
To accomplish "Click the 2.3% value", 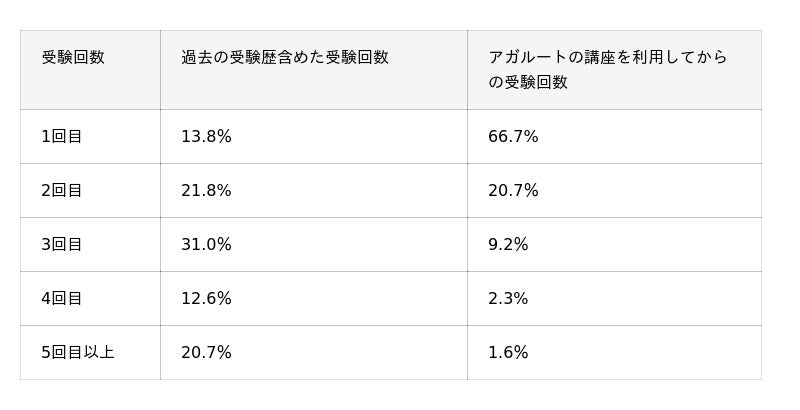I will pos(508,299).
